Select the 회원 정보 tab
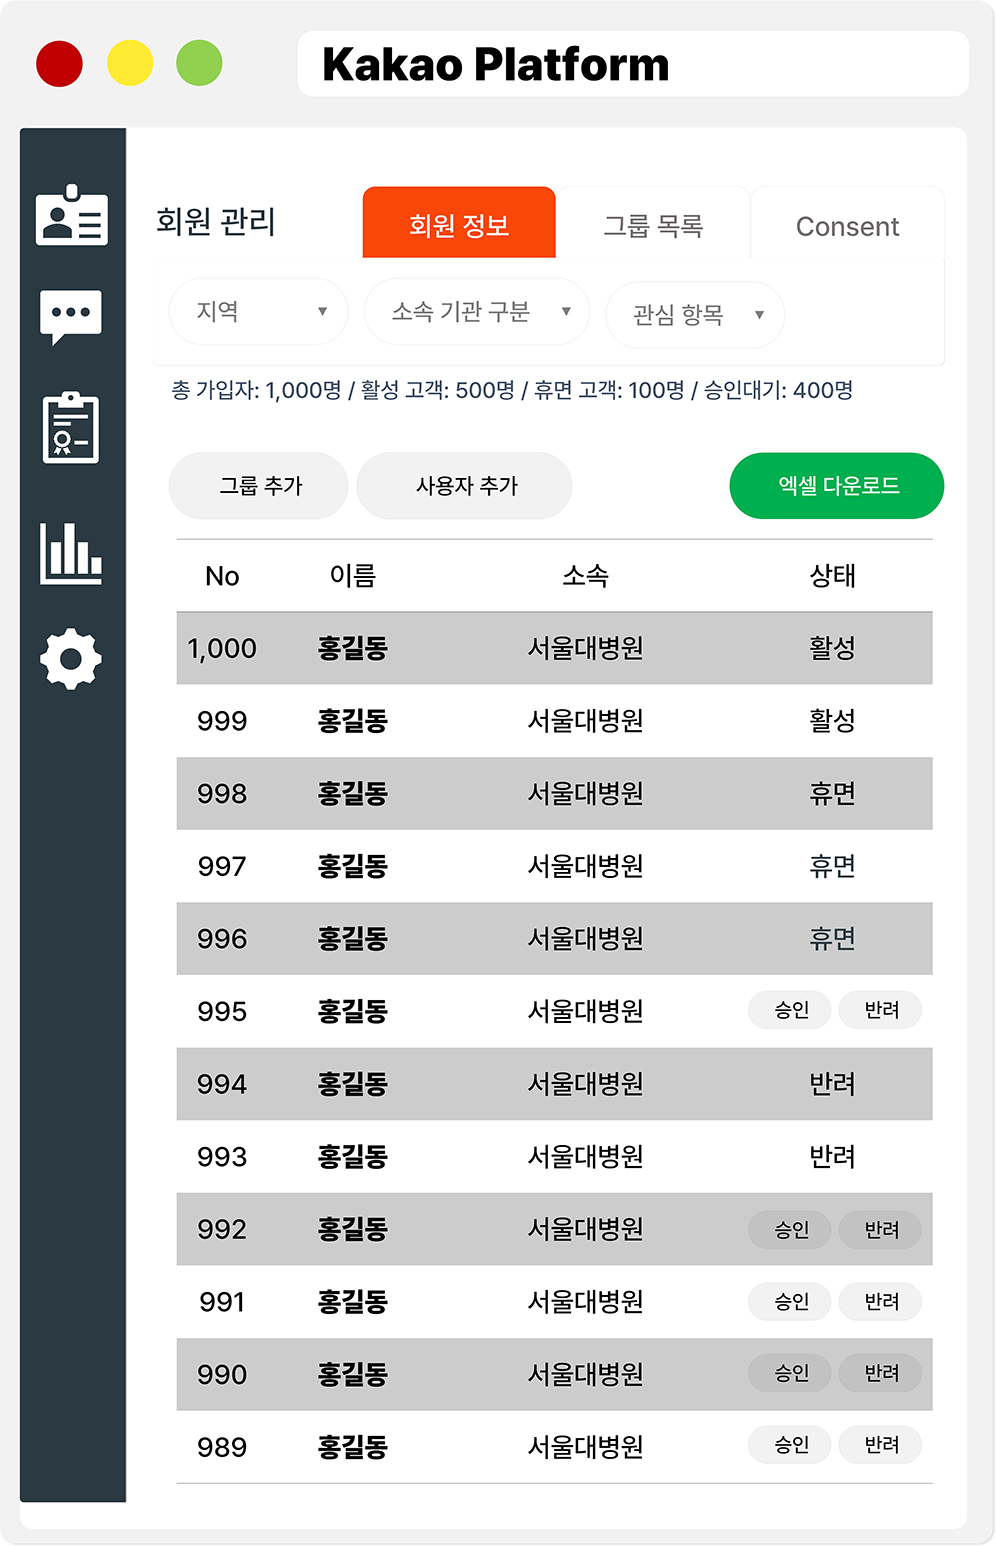Viewport: 996px width, 1546px height. coord(459,223)
